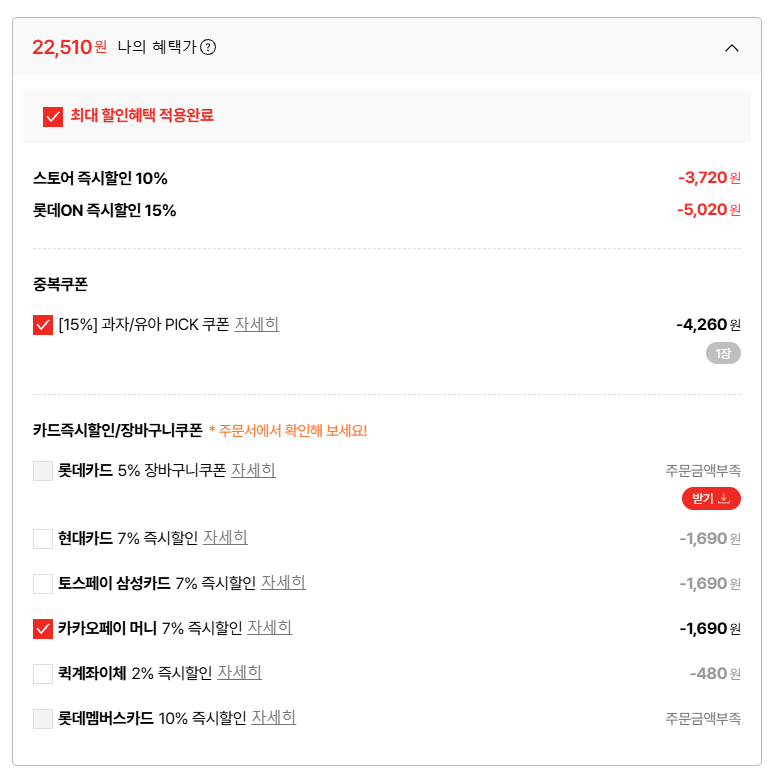775x775 pixels.
Task: View 자세히 for 롯데카드 장바구니쿠폰
Action: point(253,470)
